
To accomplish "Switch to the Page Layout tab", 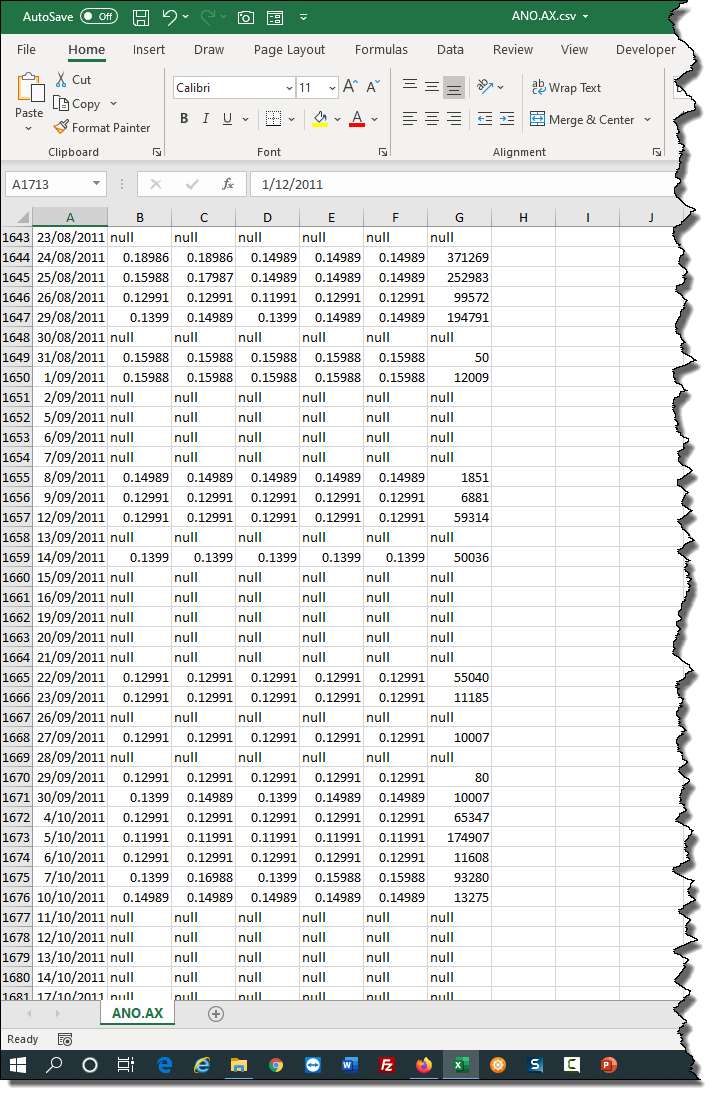I will [x=289, y=50].
